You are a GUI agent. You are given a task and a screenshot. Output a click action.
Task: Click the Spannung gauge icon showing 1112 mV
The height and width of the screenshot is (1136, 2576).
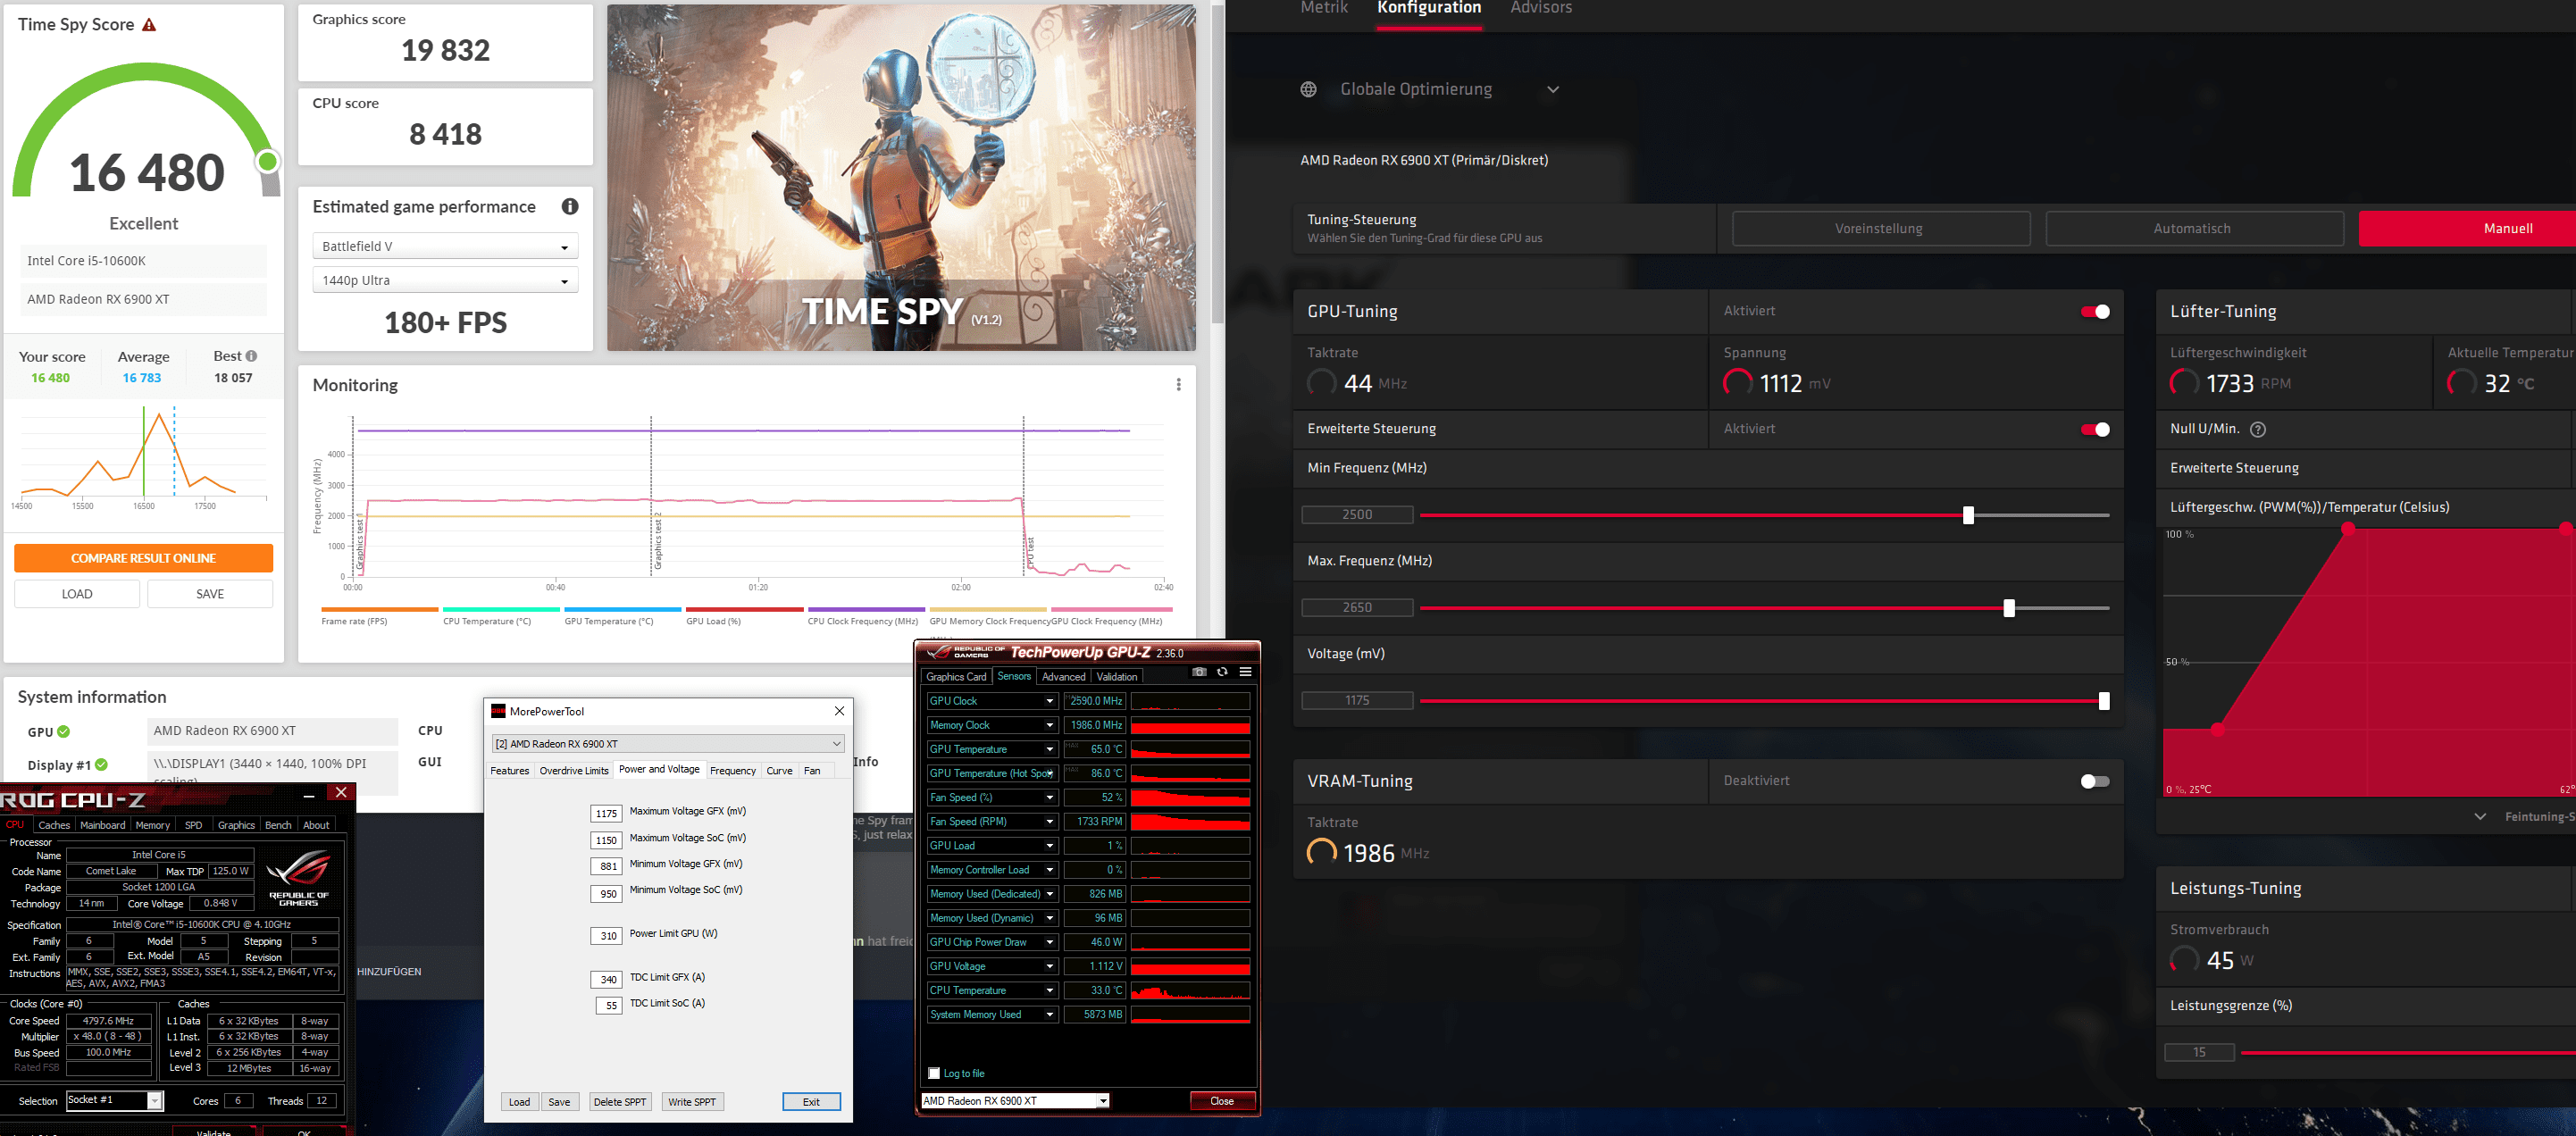tap(1738, 383)
